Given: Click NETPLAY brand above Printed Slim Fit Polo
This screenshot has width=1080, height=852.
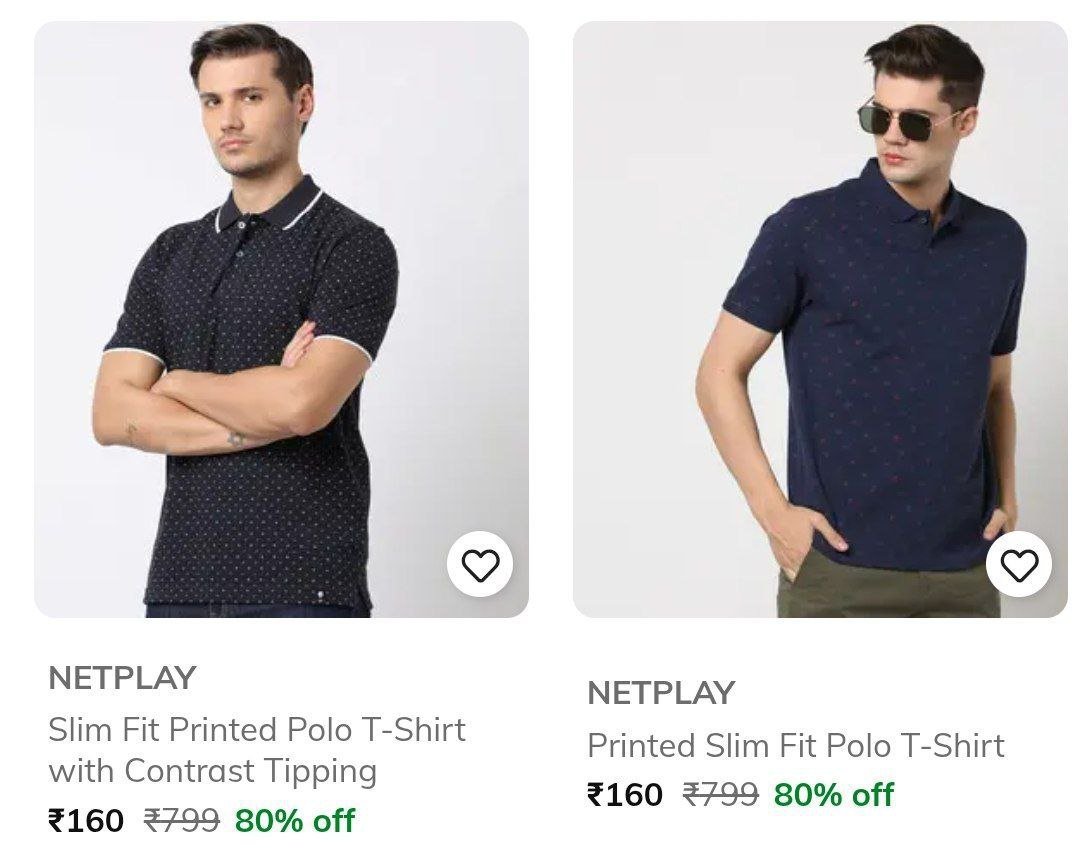Looking at the screenshot, I should tap(661, 692).
